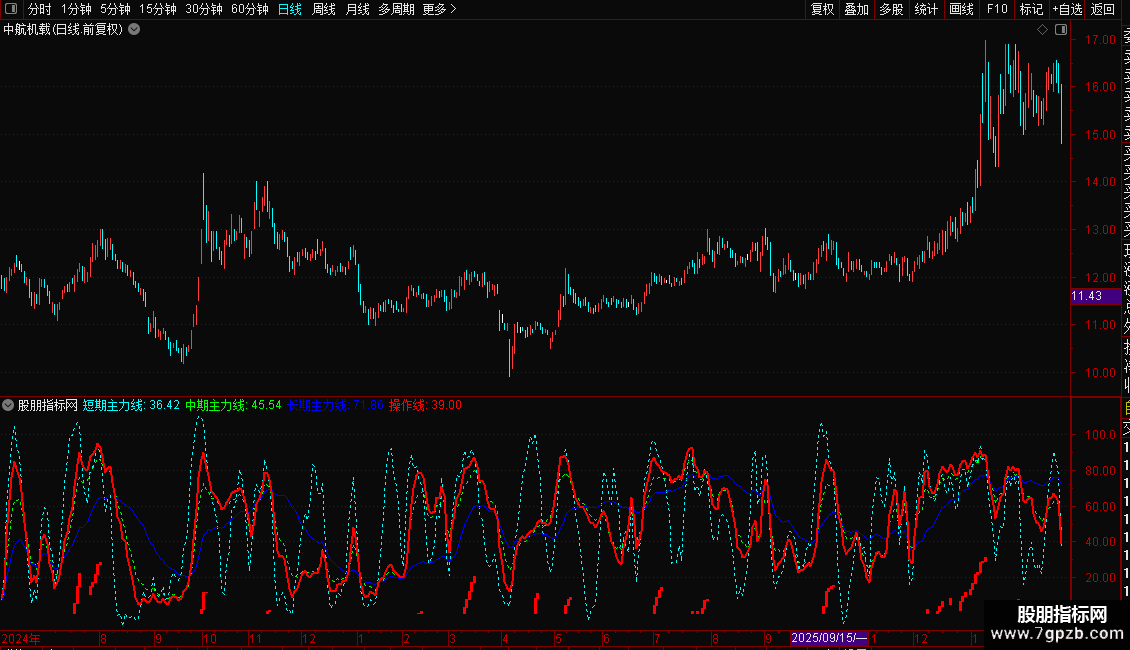Open the 画线 drawing tools
The height and width of the screenshot is (650, 1130).
click(961, 9)
